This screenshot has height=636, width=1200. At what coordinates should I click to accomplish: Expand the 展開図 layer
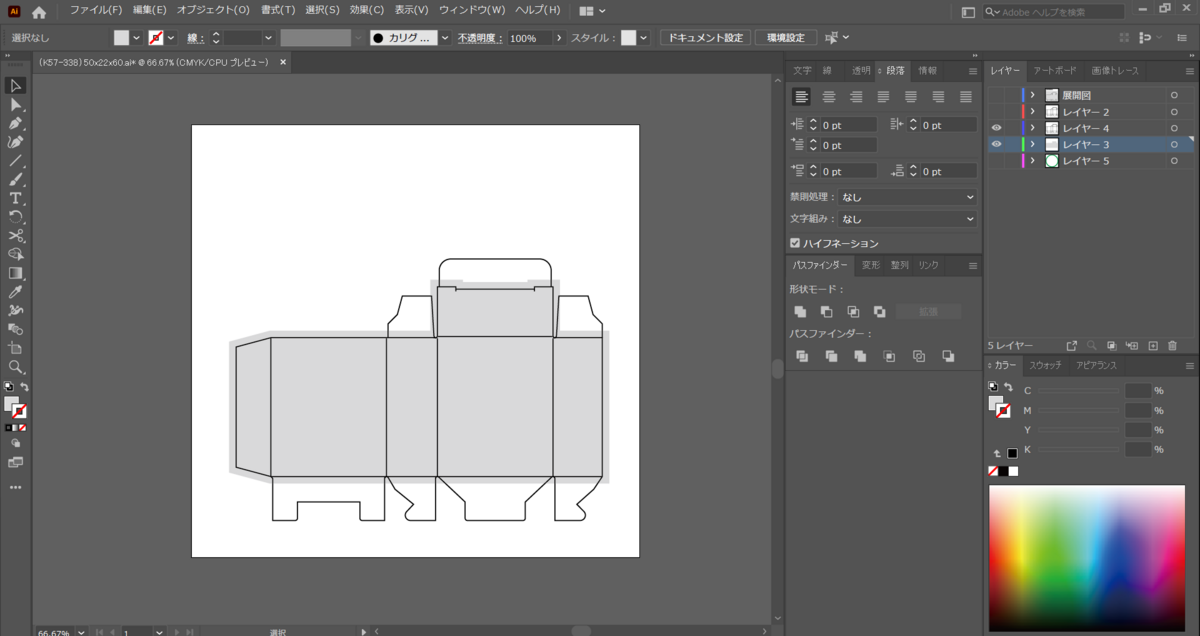pyautogui.click(x=1032, y=95)
